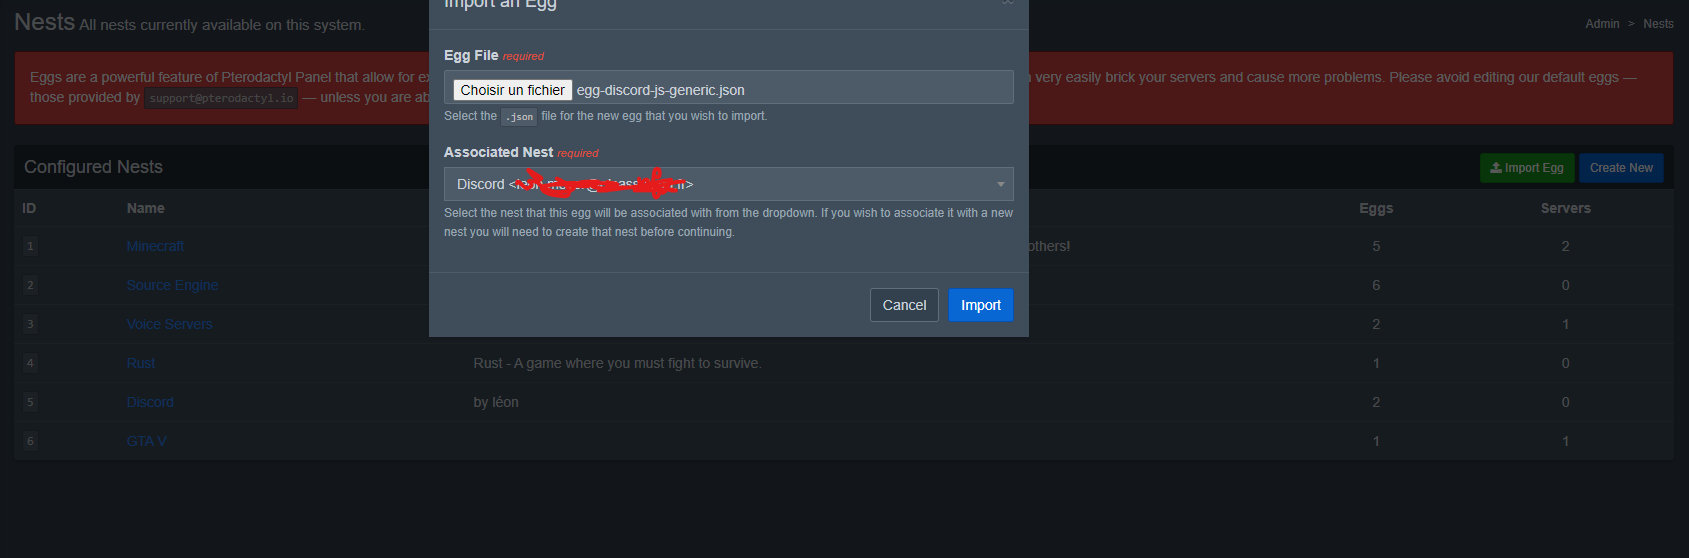This screenshot has width=1689, height=558.
Task: Click the Import button in the dialog
Action: point(980,305)
